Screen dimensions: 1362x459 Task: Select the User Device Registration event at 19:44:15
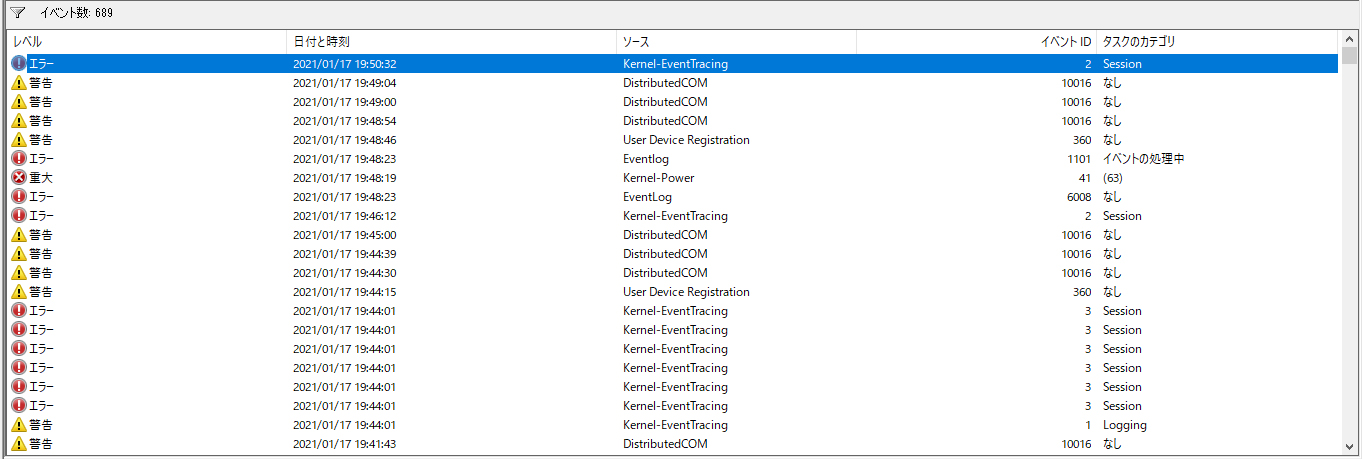pos(686,292)
